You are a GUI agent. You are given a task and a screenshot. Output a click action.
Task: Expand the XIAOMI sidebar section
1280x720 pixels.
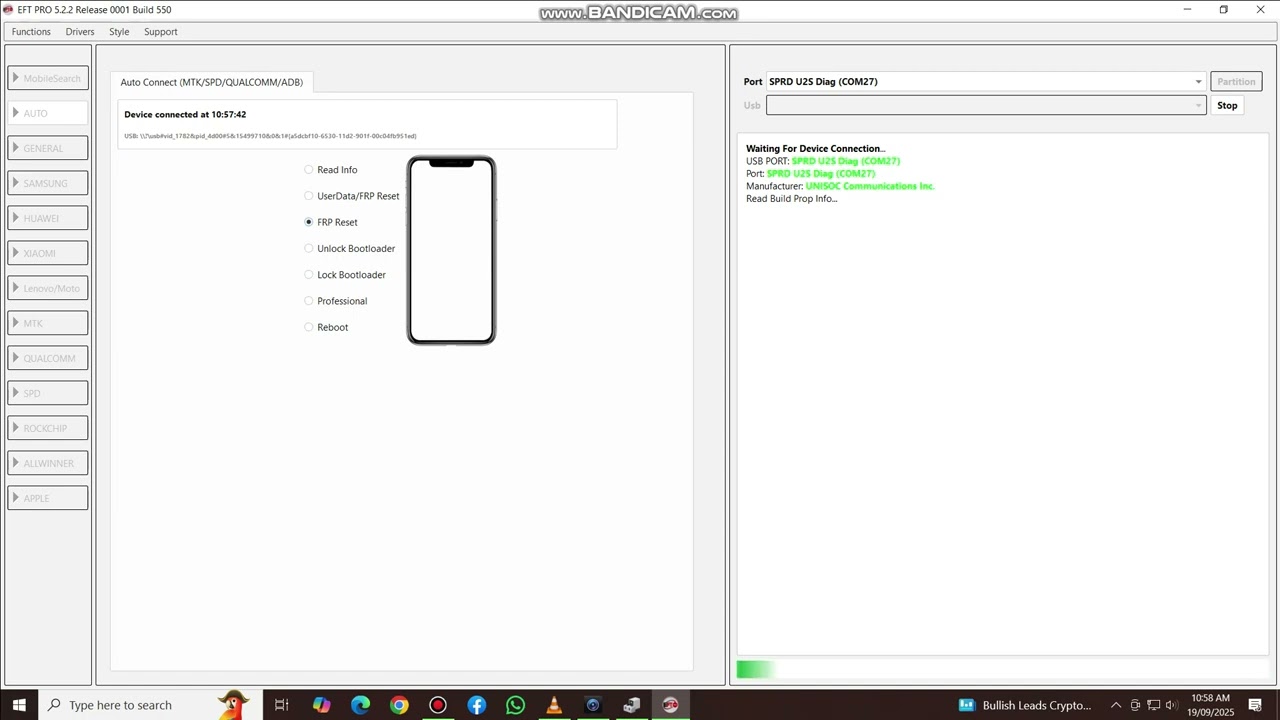[x=48, y=253]
